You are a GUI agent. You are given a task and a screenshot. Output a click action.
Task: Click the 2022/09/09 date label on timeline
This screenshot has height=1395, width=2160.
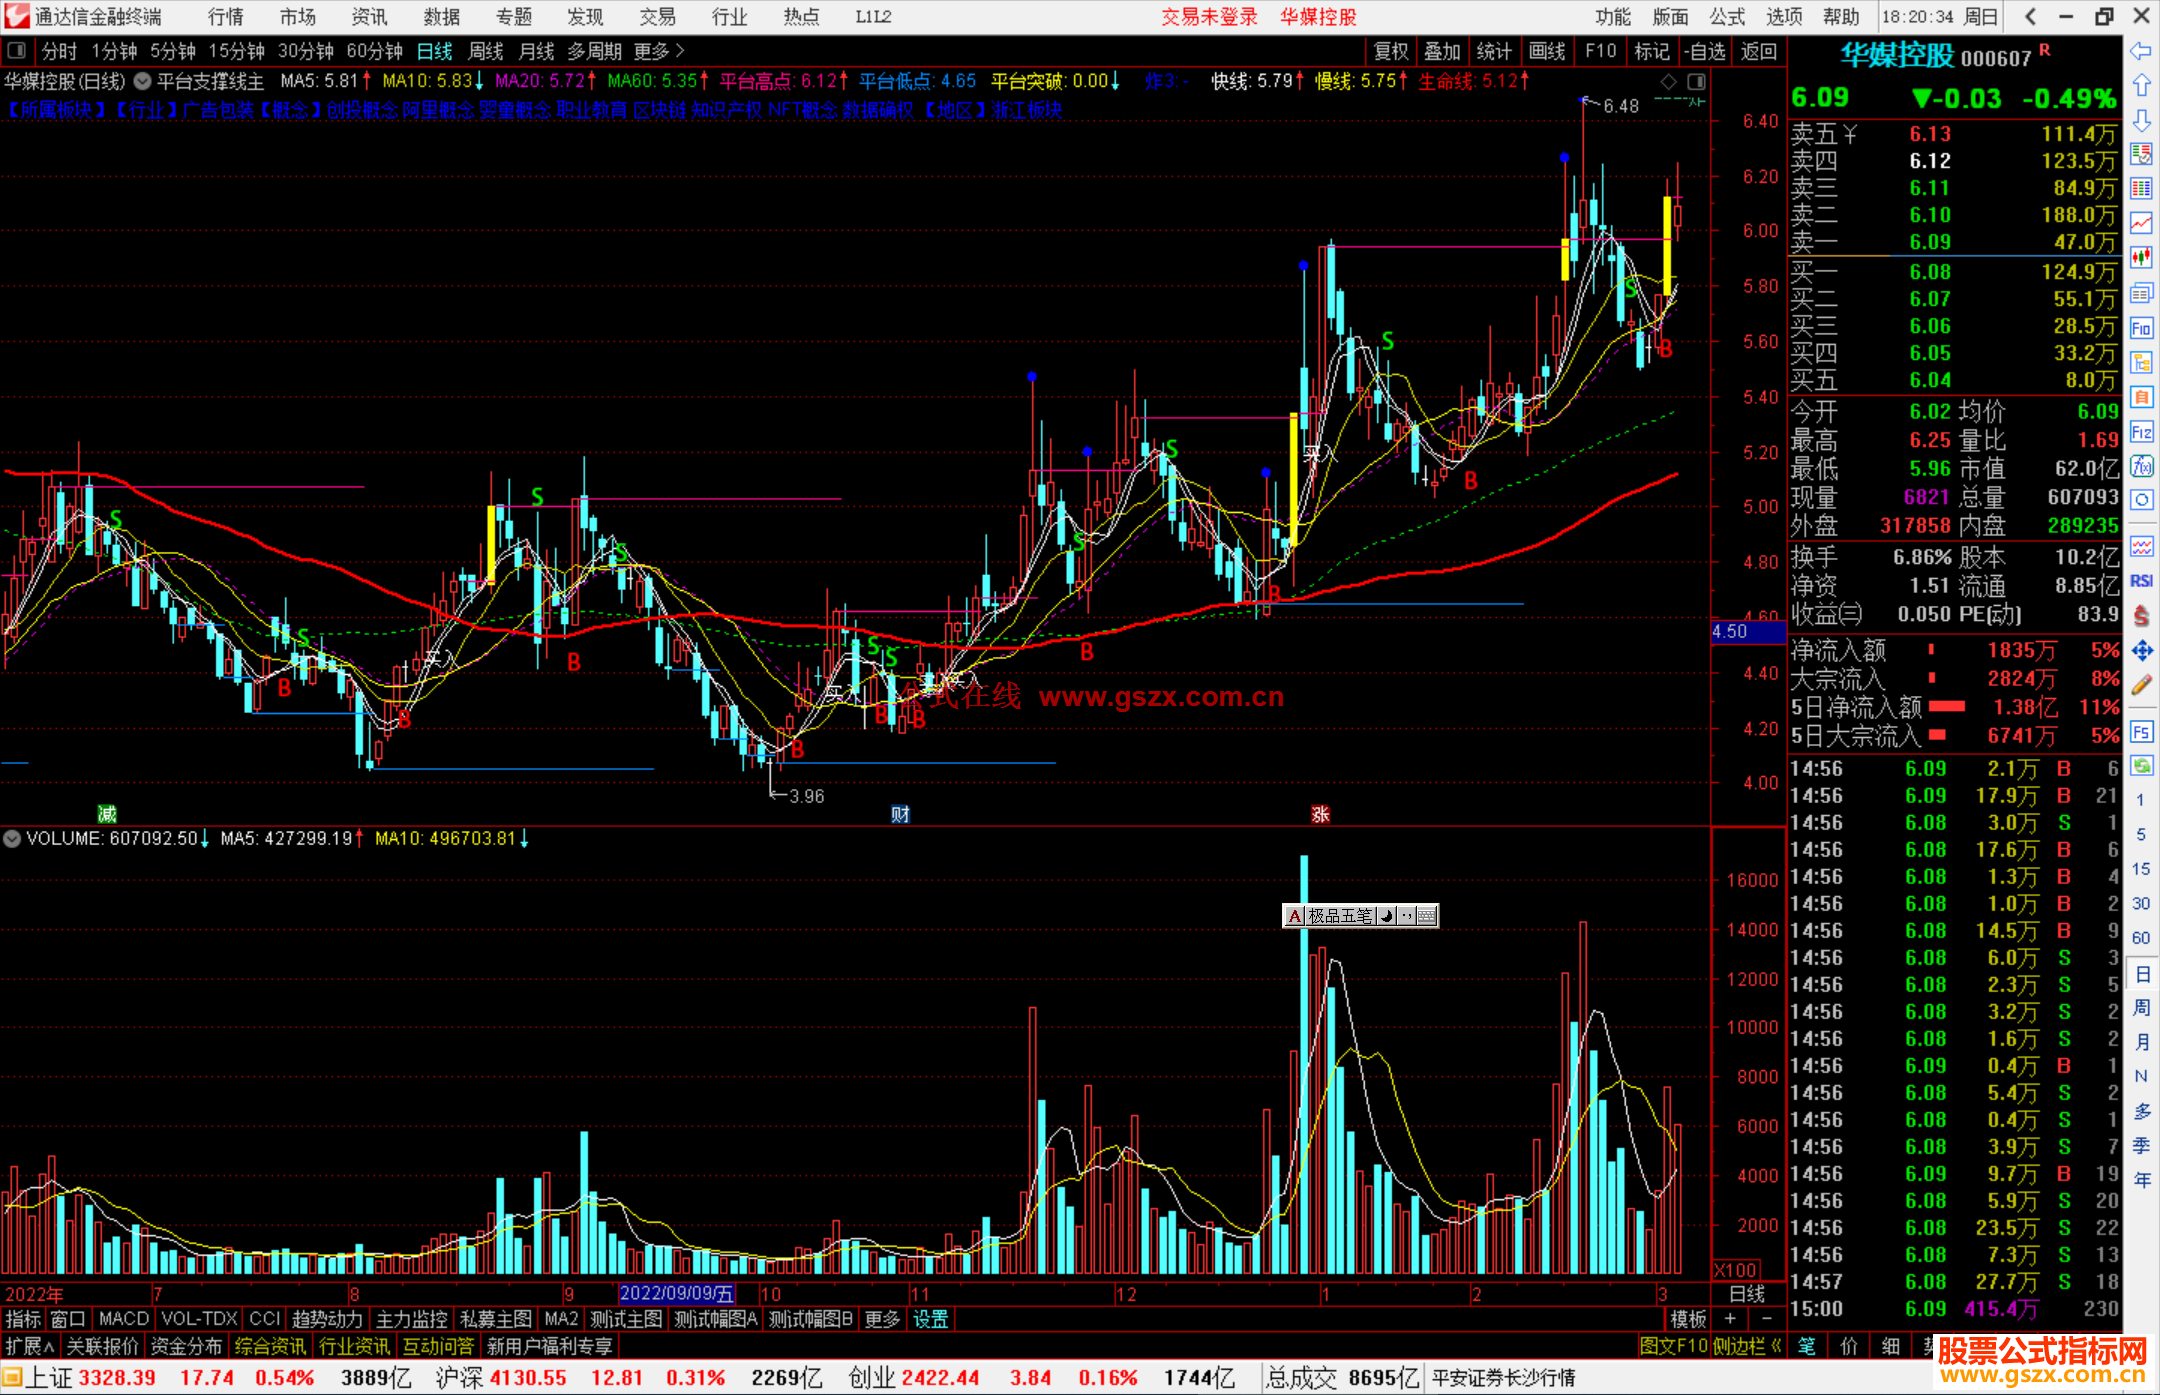[677, 1294]
